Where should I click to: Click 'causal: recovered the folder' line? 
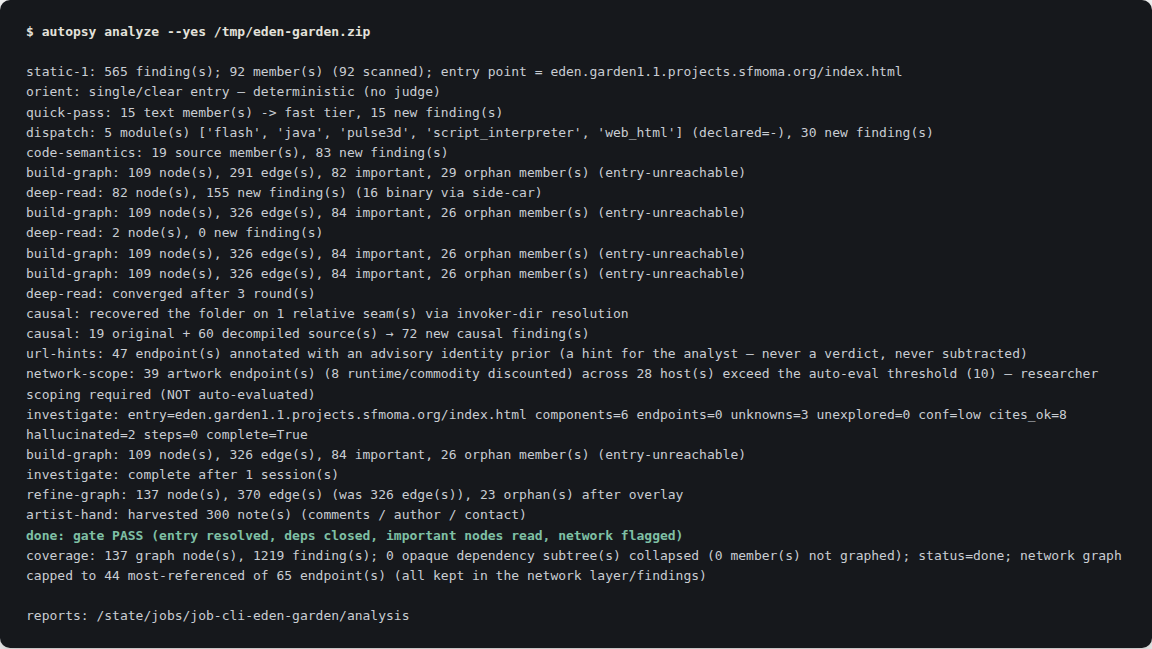pos(327,313)
